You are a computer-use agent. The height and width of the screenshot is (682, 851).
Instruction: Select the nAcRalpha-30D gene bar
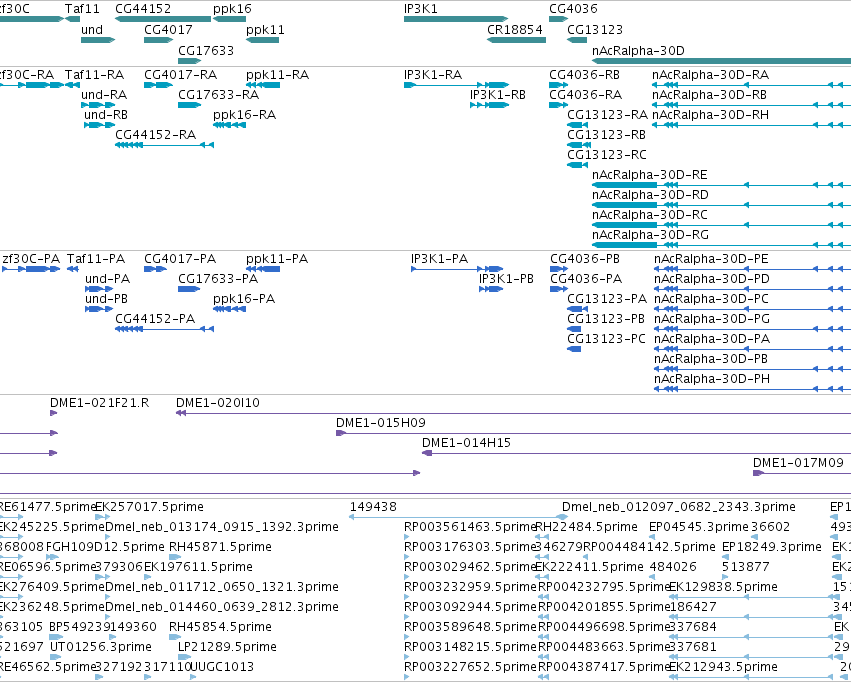(x=721, y=61)
